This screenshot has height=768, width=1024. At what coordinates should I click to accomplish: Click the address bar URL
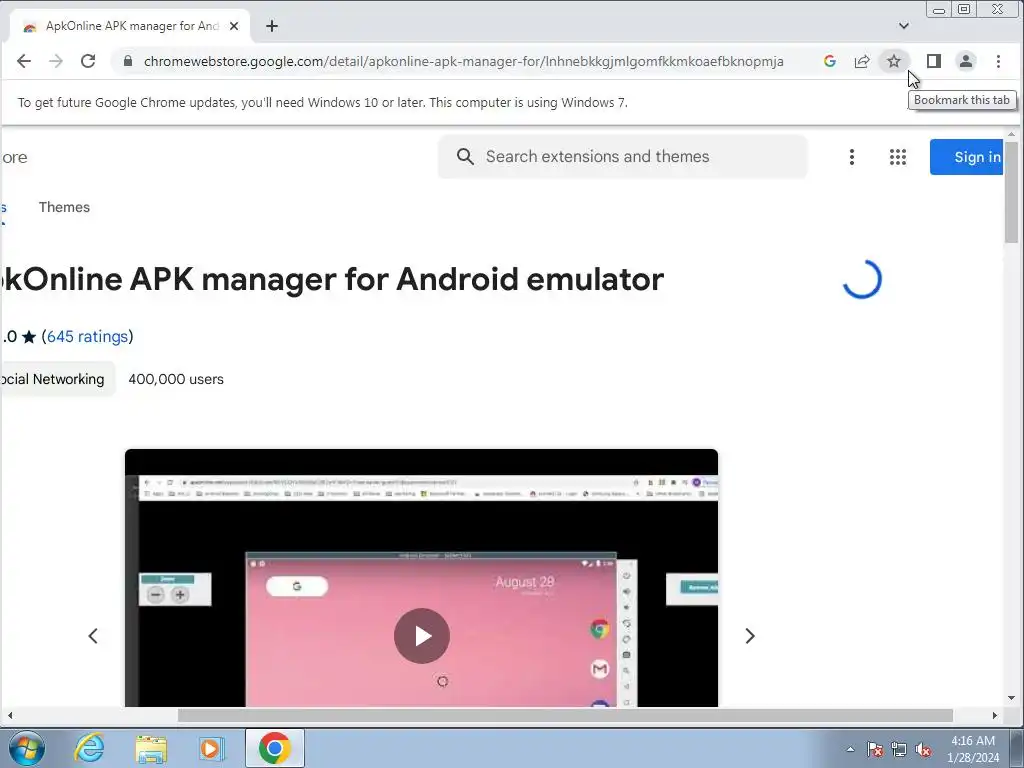(x=464, y=61)
